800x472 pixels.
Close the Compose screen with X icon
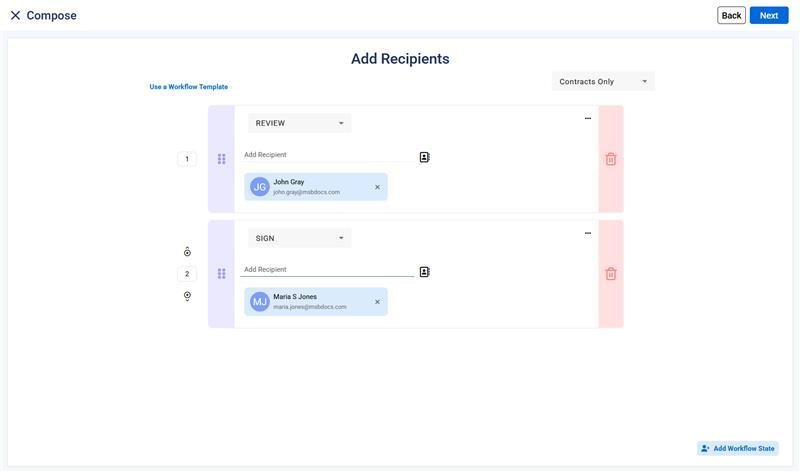[15, 15]
